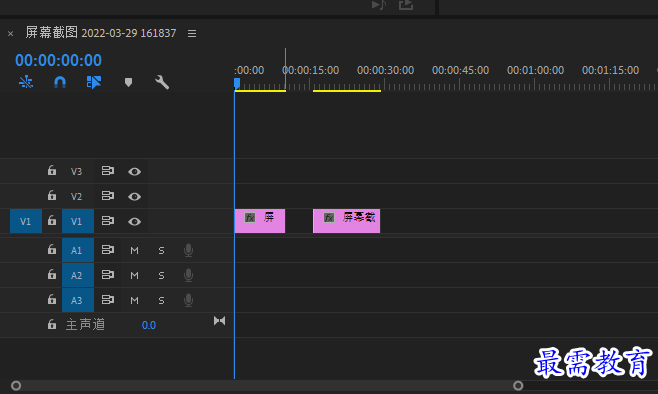Click left handle of zoom scrollbar

(16, 386)
